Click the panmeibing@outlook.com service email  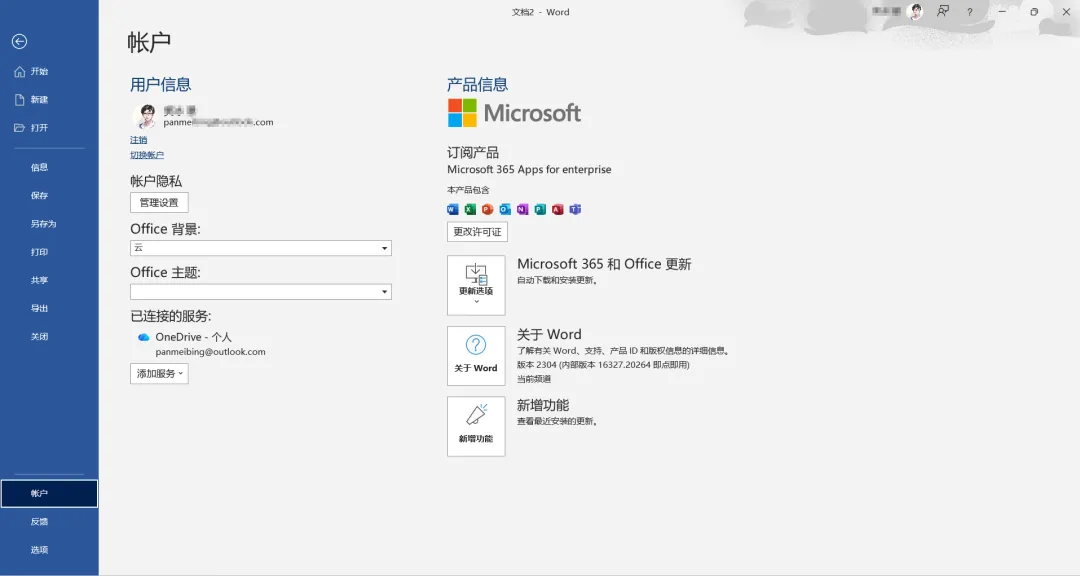(210, 352)
